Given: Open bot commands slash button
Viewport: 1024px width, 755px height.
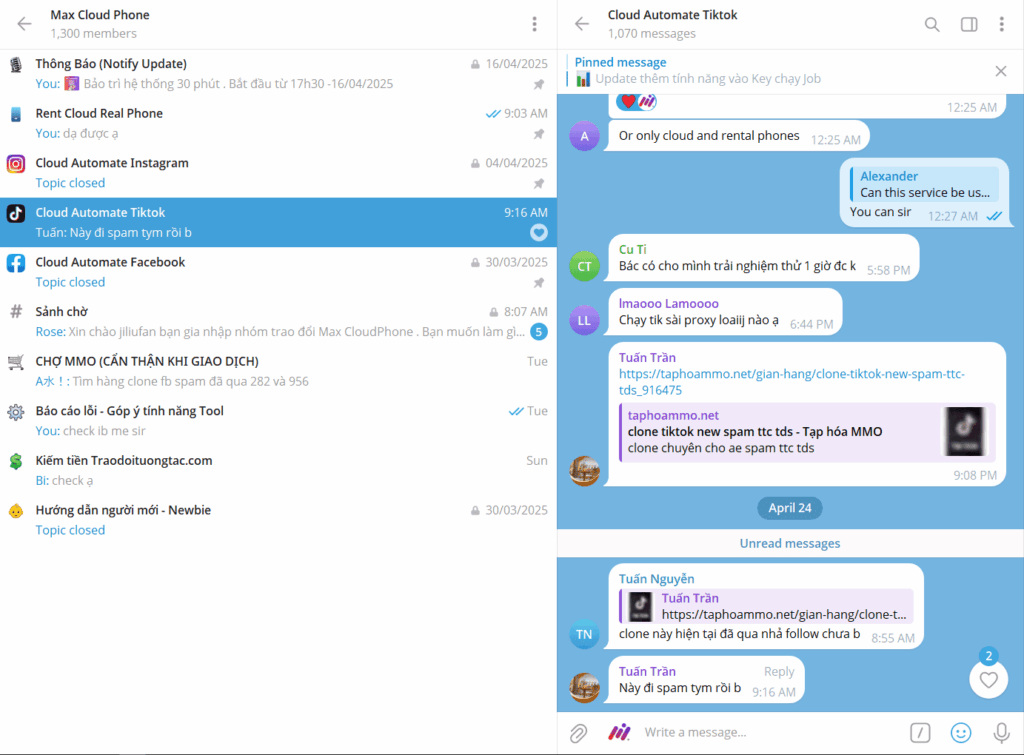Looking at the screenshot, I should pyautogui.click(x=920, y=733).
